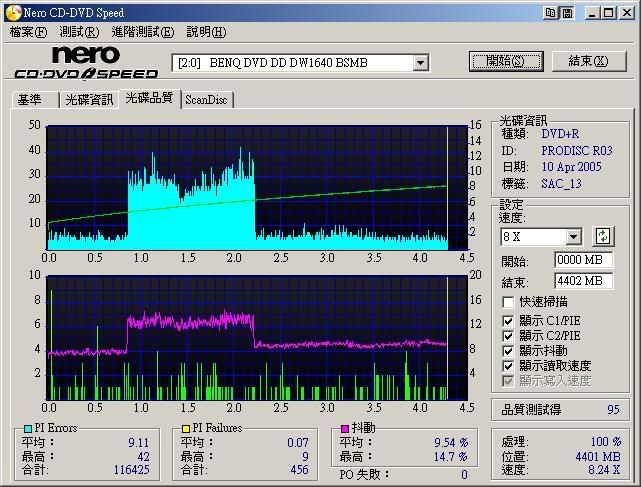Click the yellow PI Failures color box
The height and width of the screenshot is (487, 641).
tap(186, 429)
